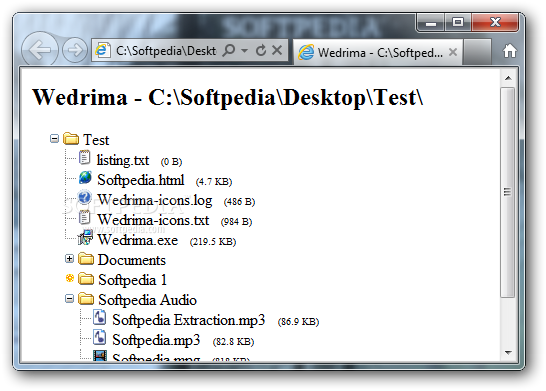Open listing.txt file entry

pos(123,160)
